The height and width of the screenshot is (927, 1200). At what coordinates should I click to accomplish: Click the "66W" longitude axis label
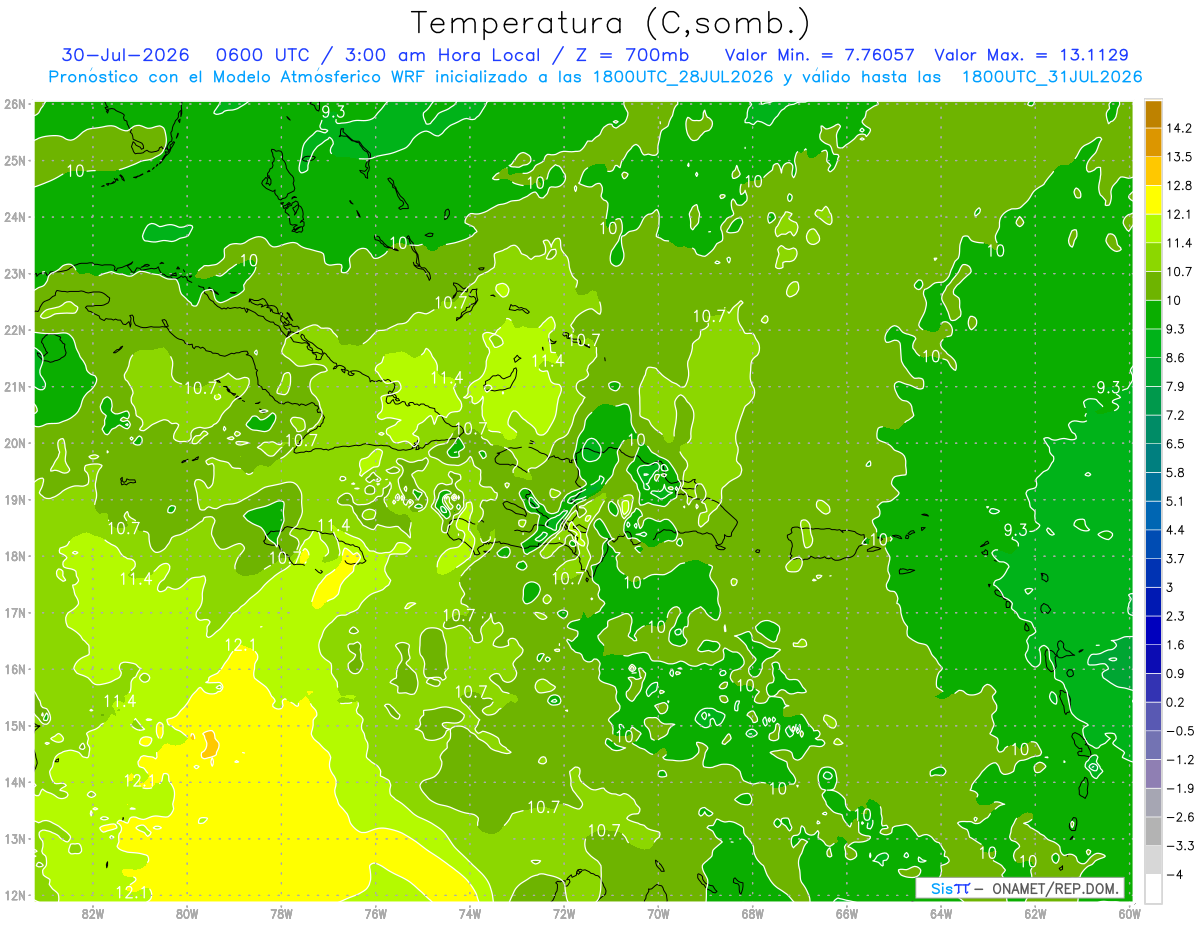(847, 914)
